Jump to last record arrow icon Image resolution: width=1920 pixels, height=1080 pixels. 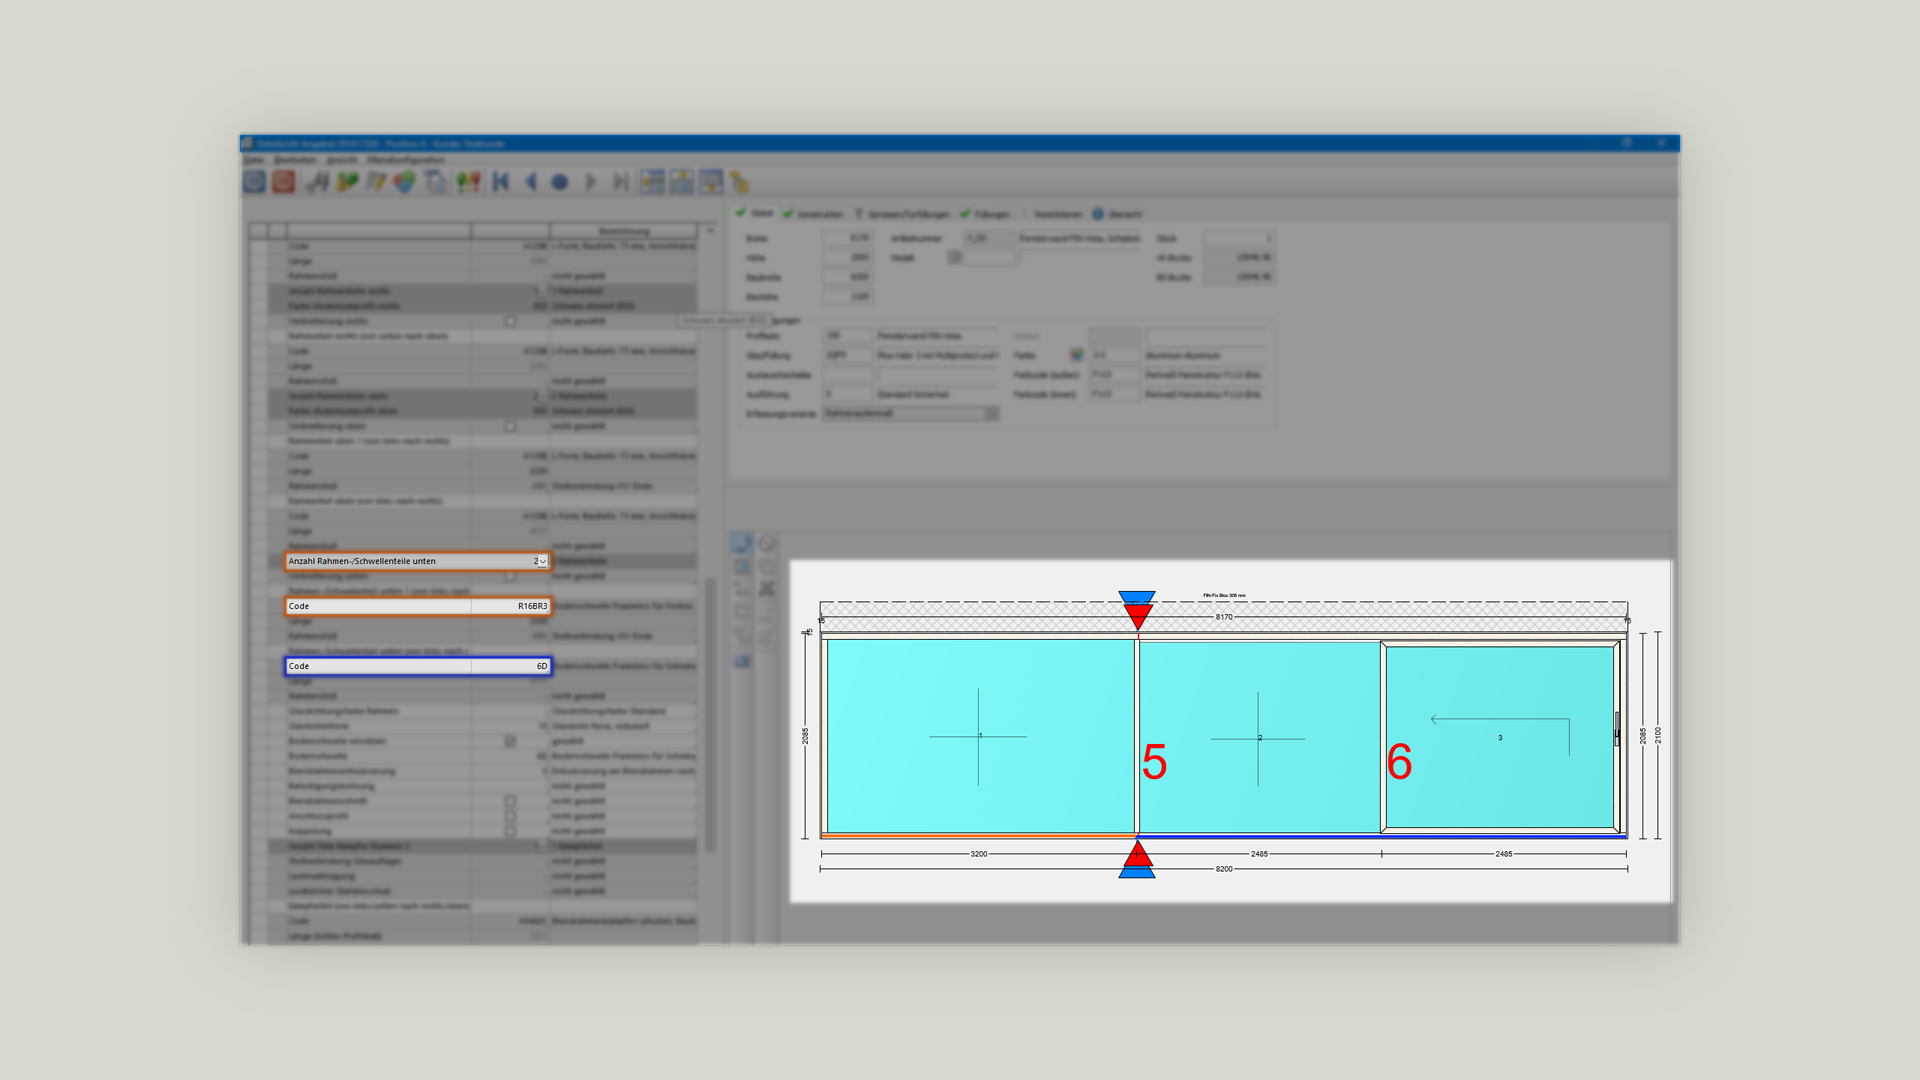tap(621, 182)
